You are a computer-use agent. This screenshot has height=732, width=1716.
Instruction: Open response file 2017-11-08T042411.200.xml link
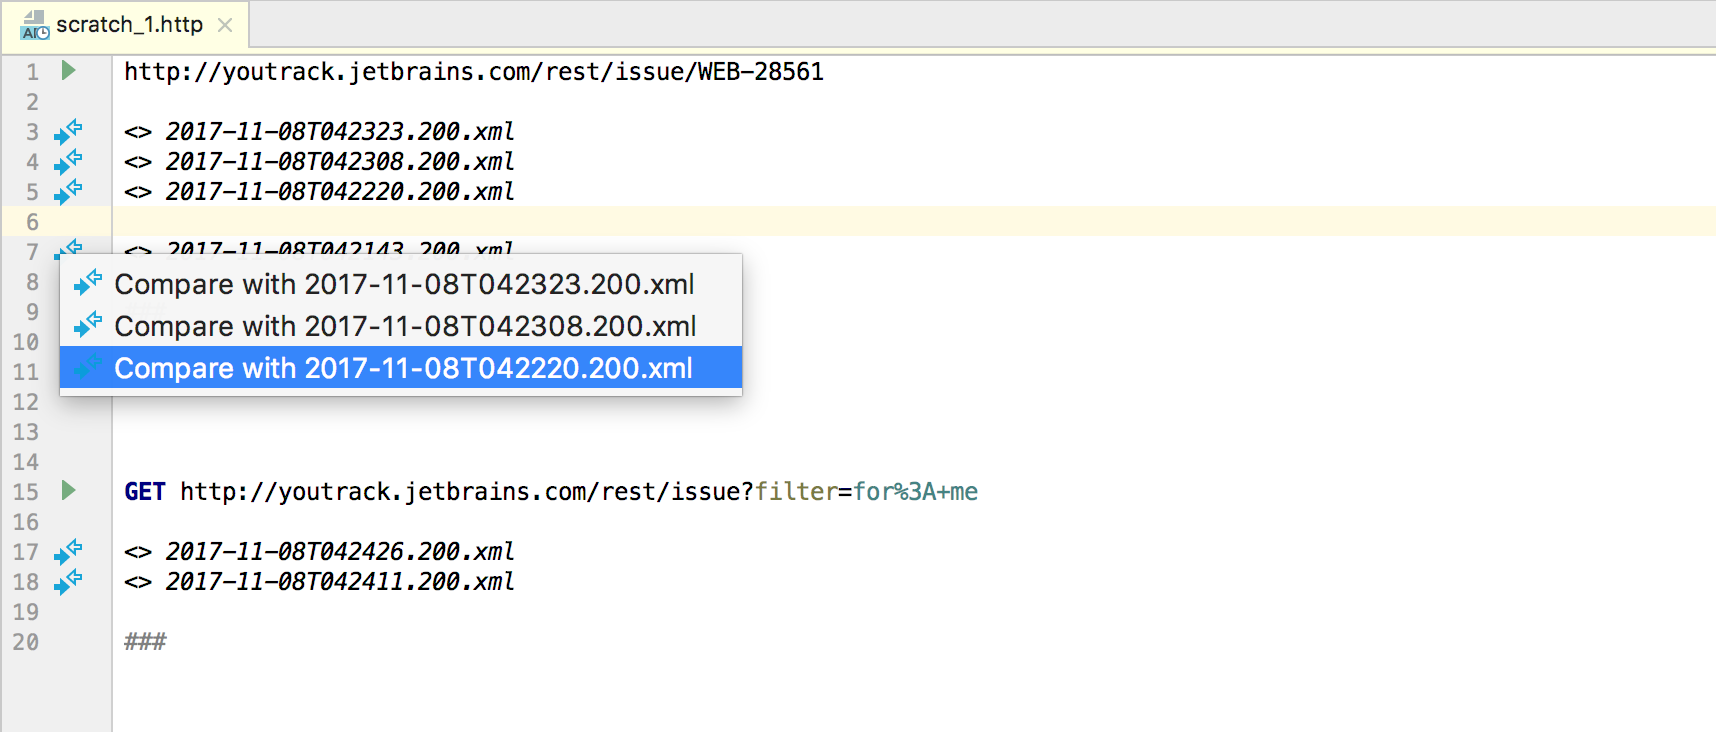coord(340,581)
